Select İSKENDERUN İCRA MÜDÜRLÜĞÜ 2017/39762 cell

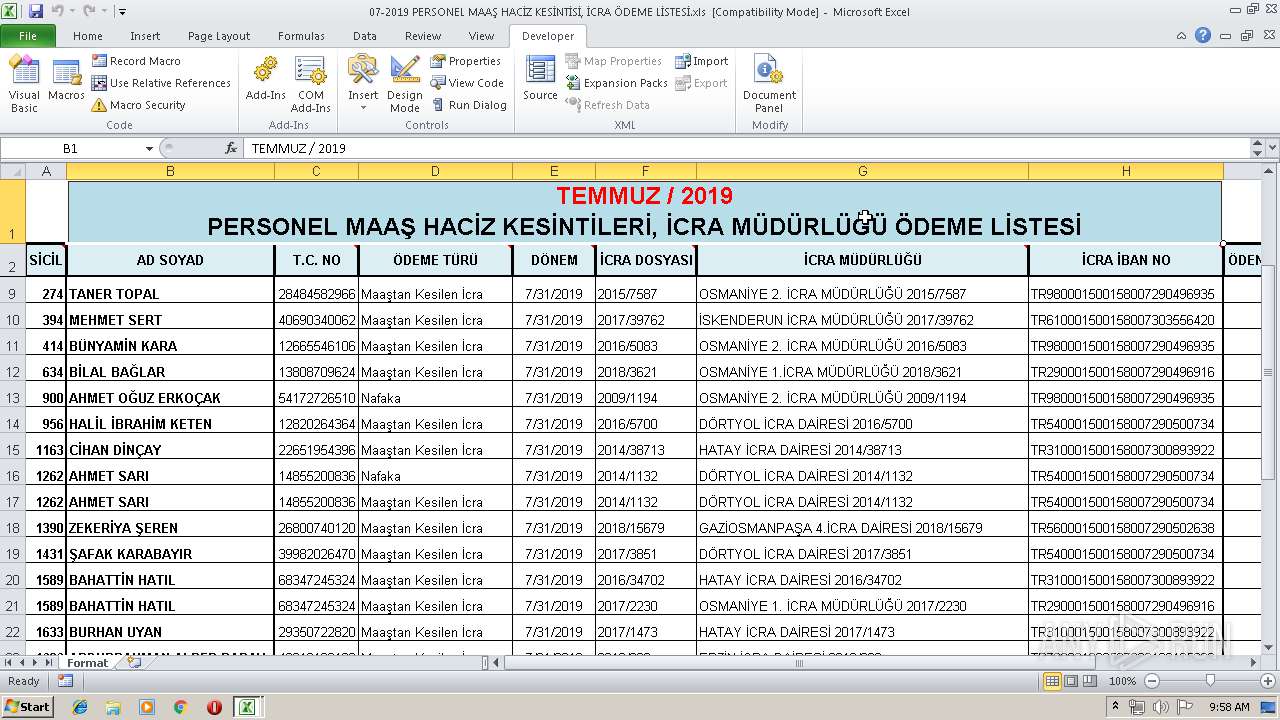click(862, 320)
